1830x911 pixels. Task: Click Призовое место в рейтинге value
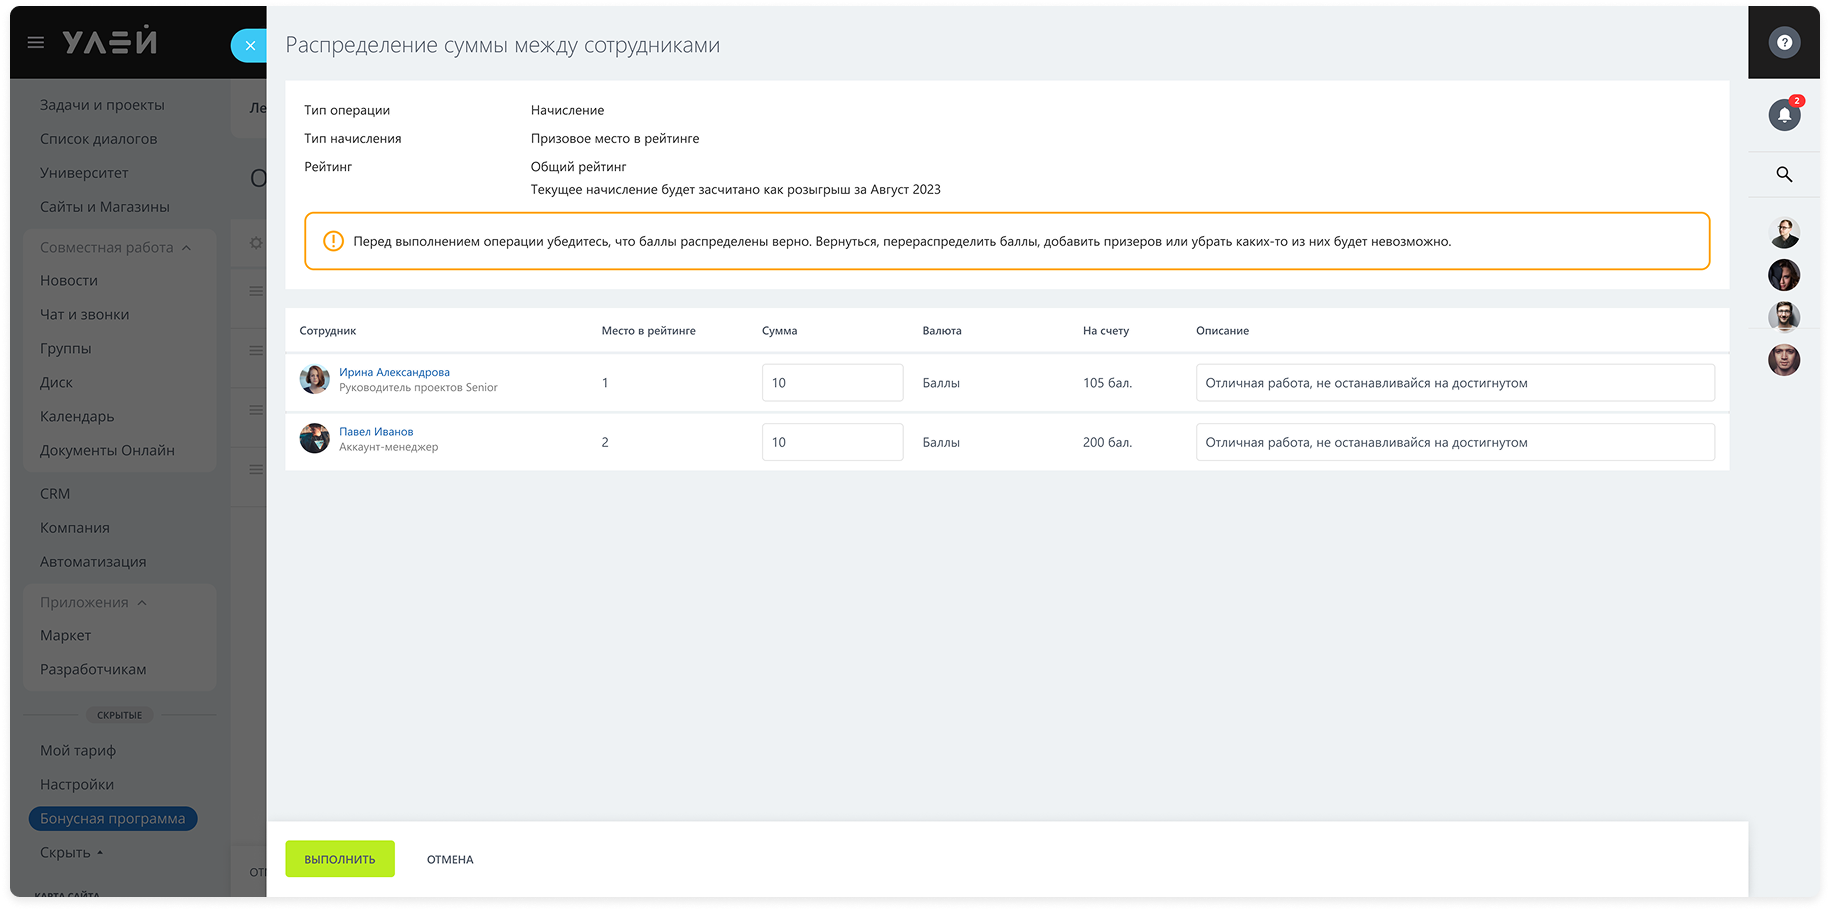tap(615, 139)
